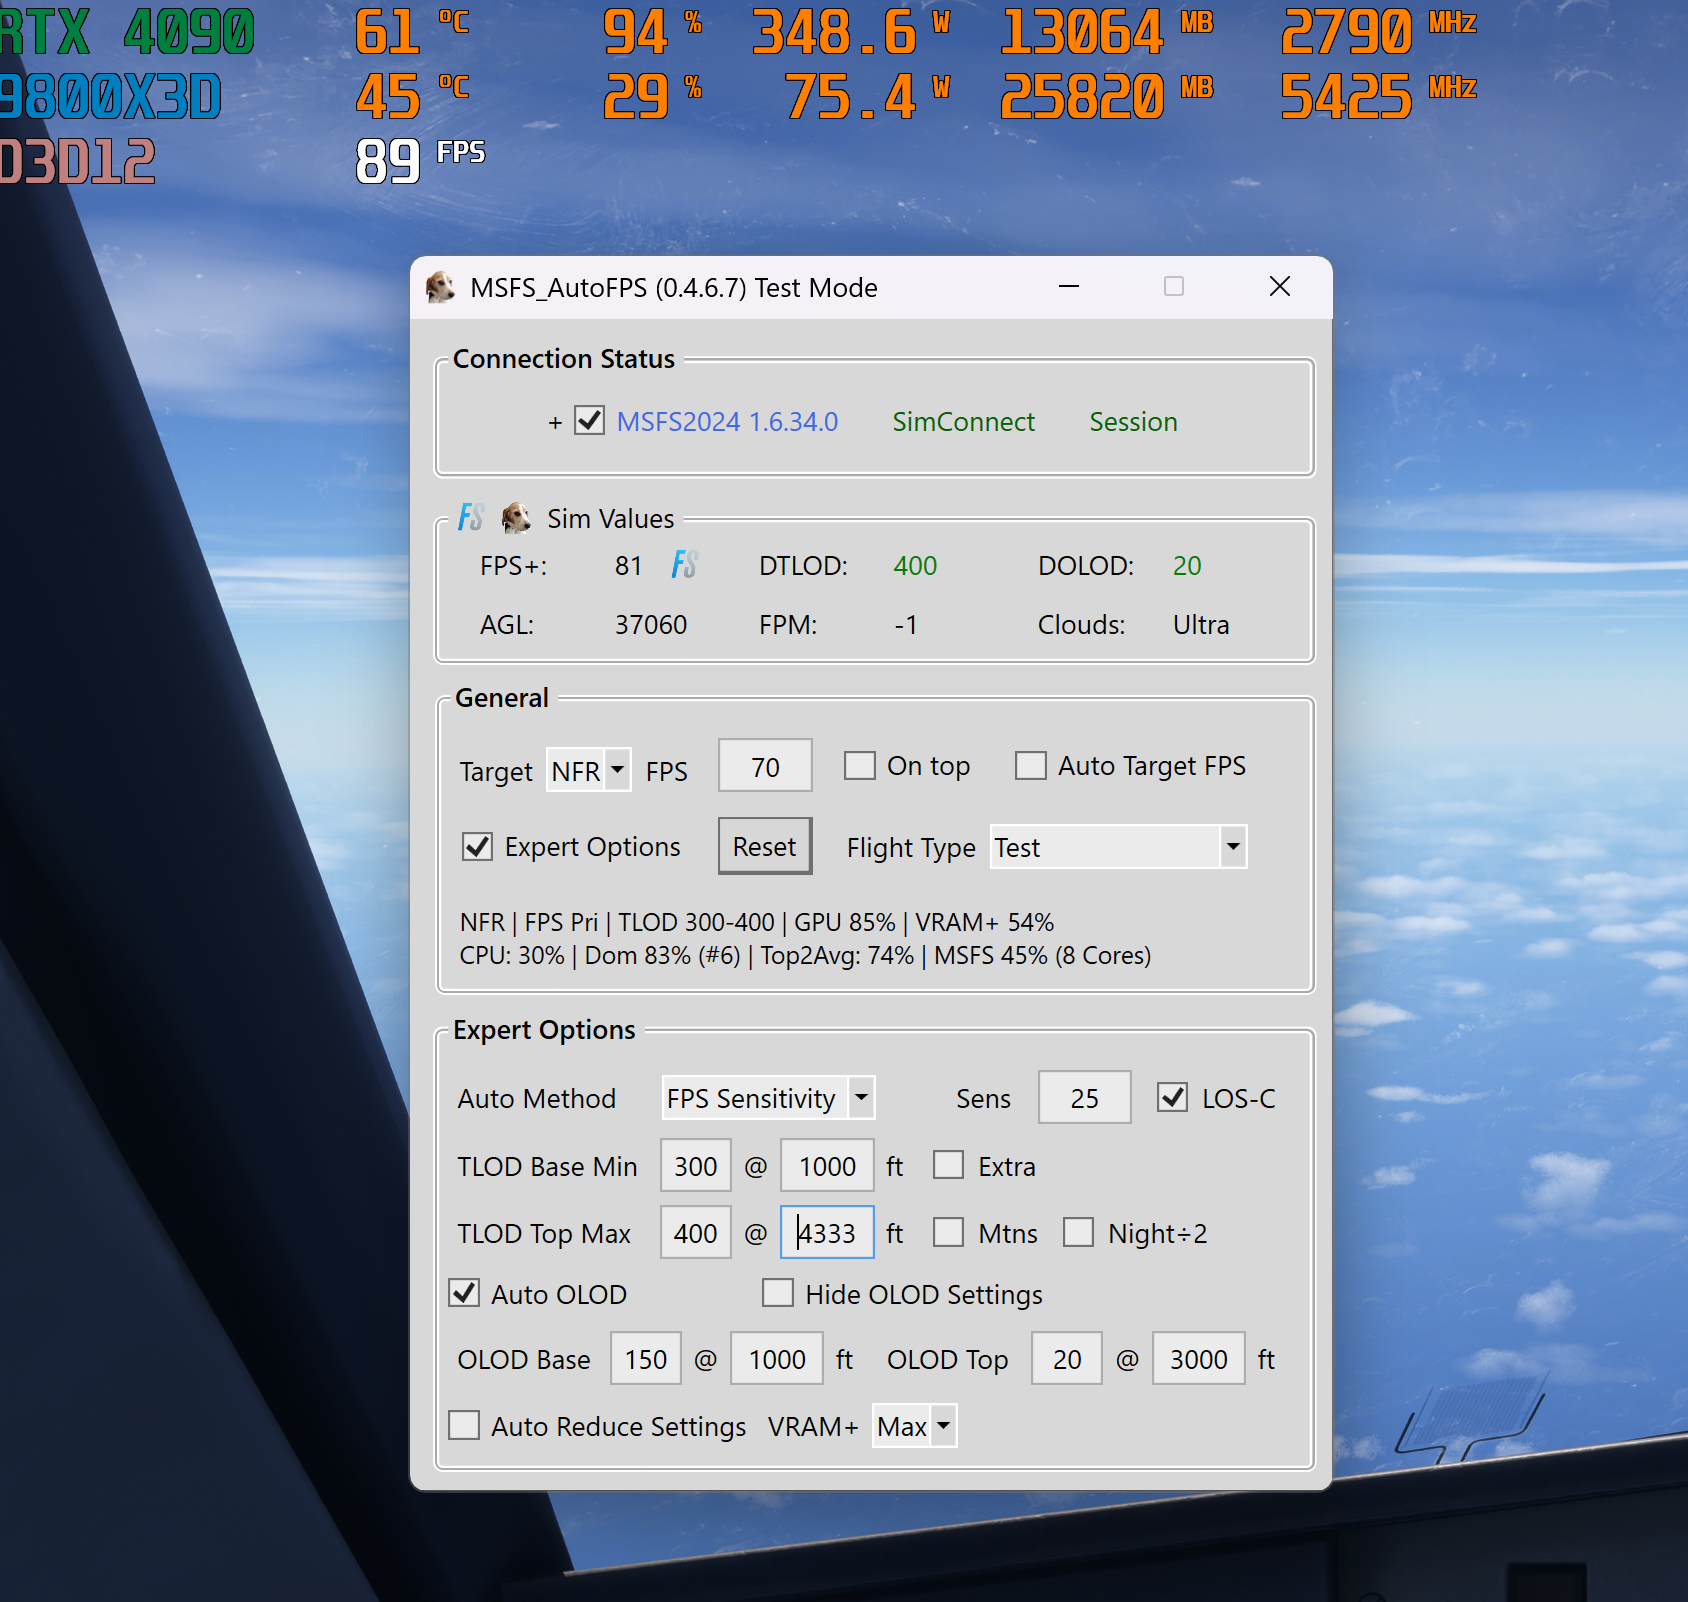
Task: Click the Sens field showing 25
Action: point(1085,1098)
